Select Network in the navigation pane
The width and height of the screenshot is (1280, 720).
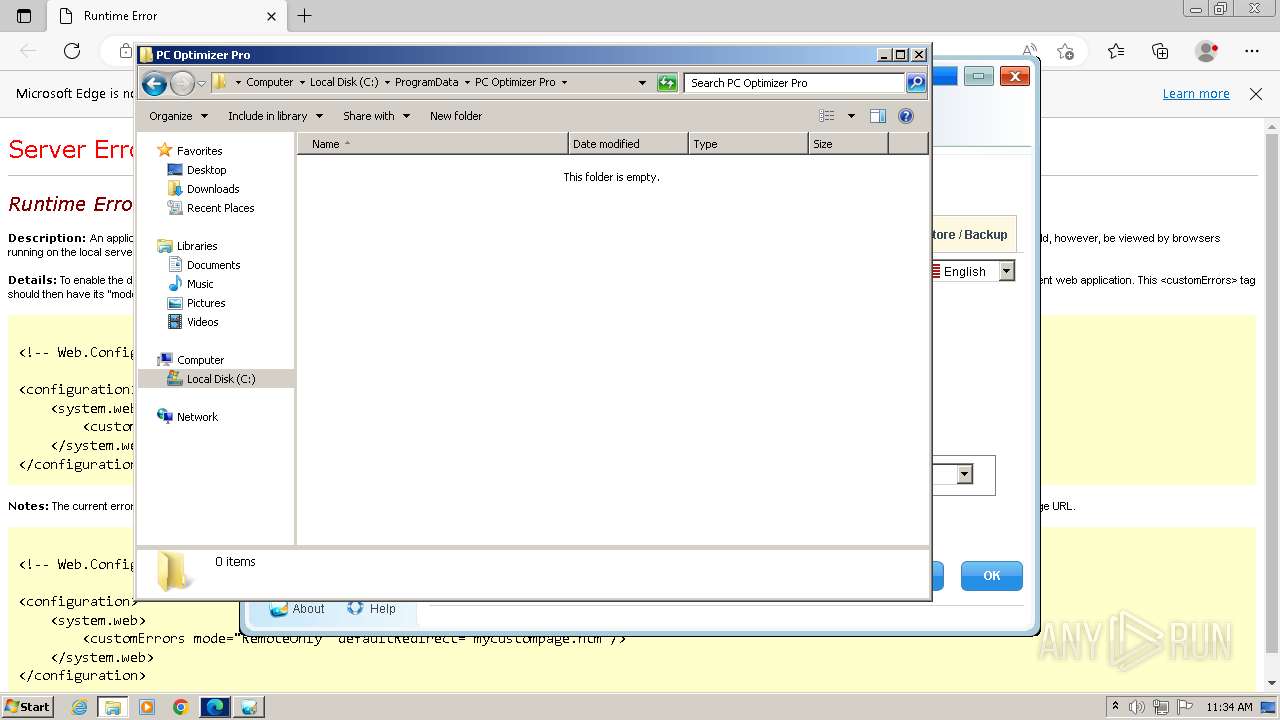(197, 417)
